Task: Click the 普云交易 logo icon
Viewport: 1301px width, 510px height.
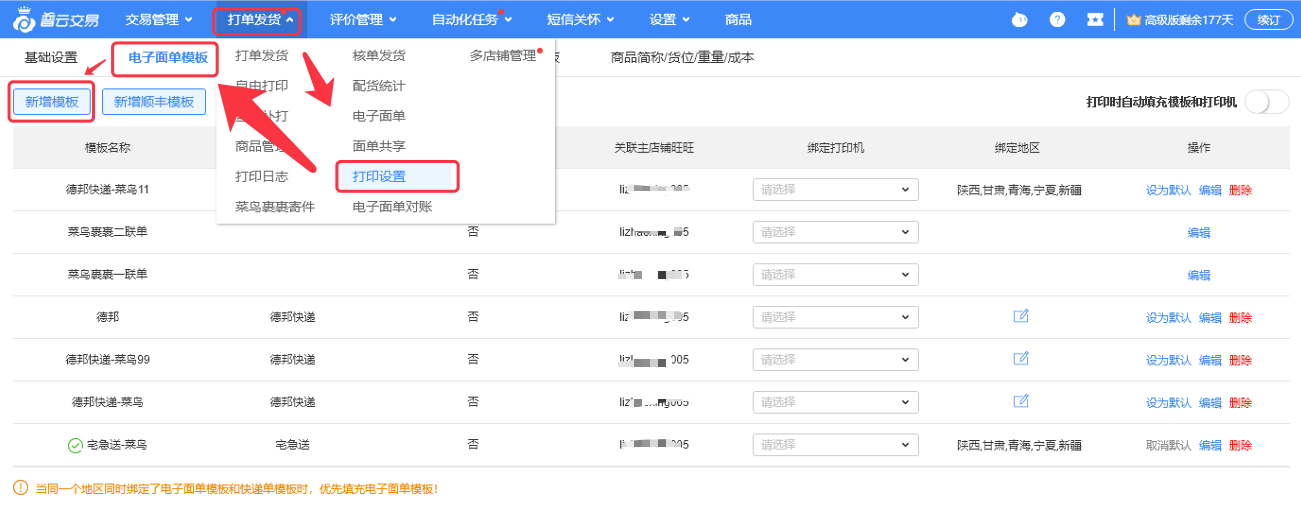Action: 25,19
